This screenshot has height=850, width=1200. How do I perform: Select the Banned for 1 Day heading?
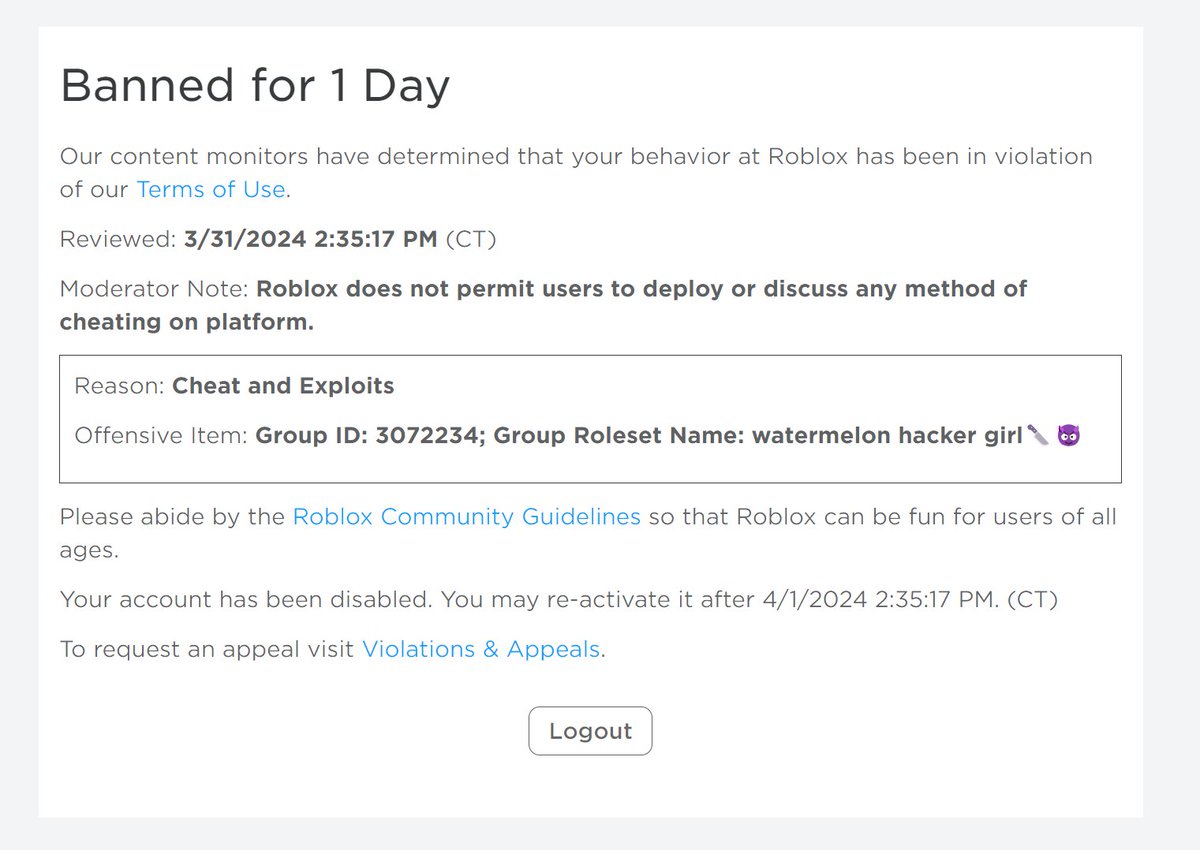255,86
